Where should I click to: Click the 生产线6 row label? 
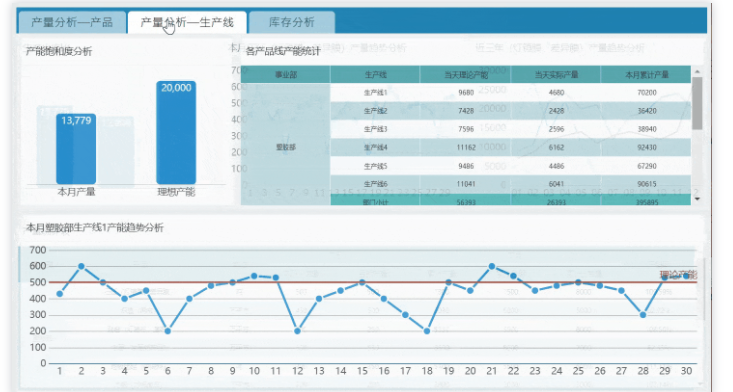tap(375, 184)
